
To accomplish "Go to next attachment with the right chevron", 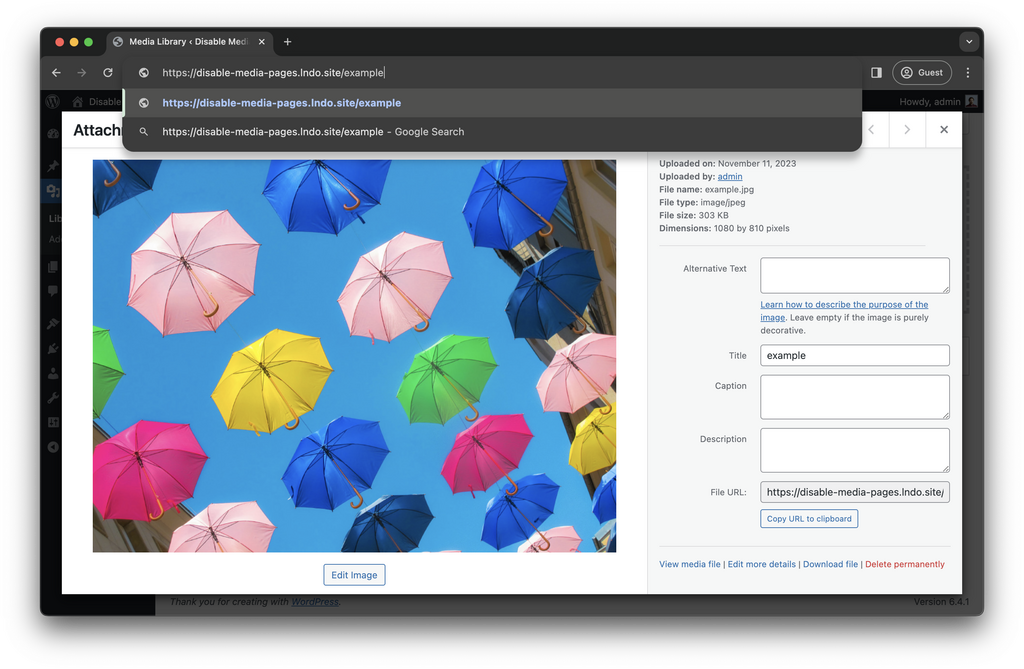I will point(907,130).
